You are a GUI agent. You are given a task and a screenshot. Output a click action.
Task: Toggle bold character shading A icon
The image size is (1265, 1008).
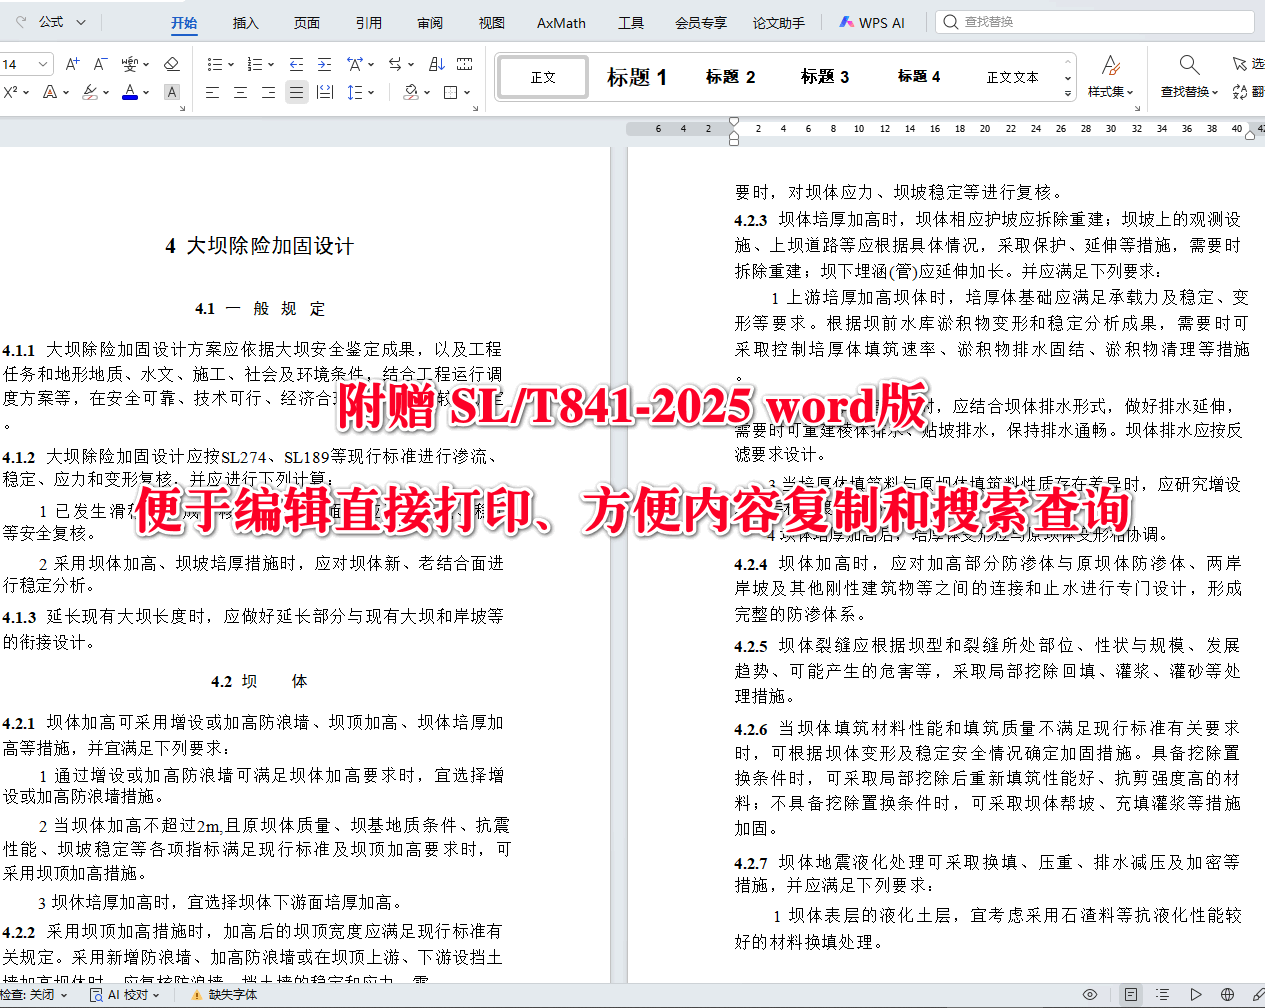pyautogui.click(x=170, y=90)
